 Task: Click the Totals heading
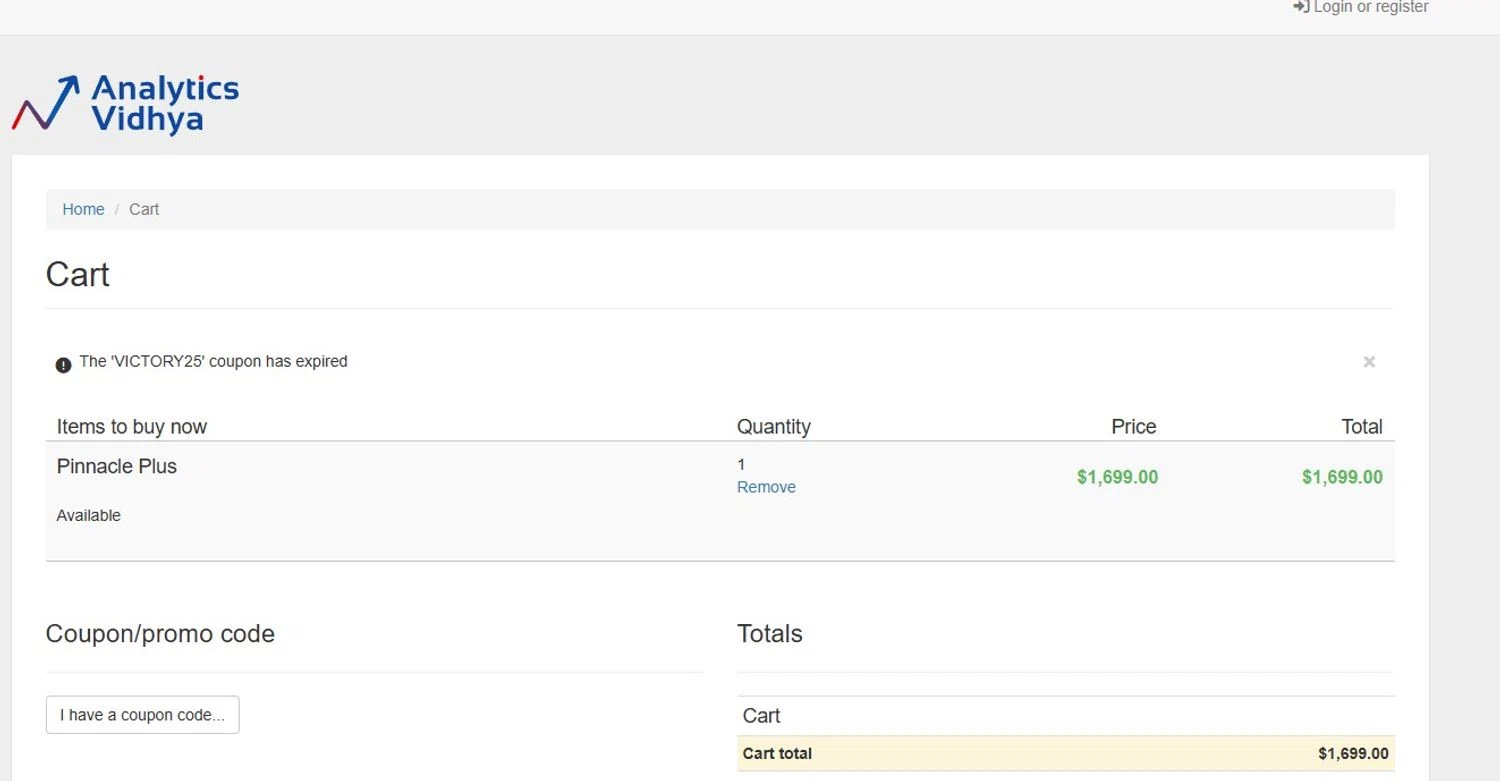tap(770, 634)
